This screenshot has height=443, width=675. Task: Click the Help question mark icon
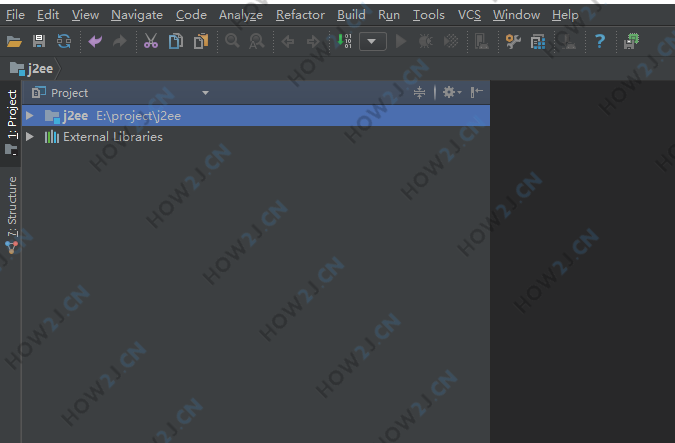[600, 41]
